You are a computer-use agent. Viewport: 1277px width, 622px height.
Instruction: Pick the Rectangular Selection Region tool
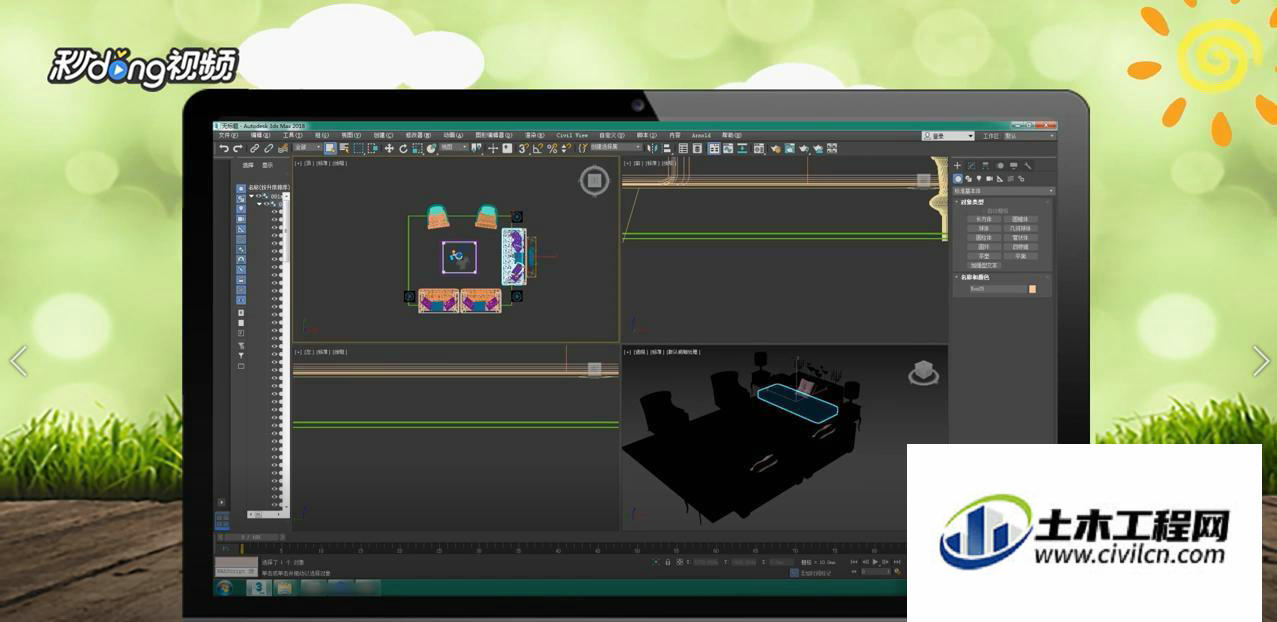click(359, 148)
